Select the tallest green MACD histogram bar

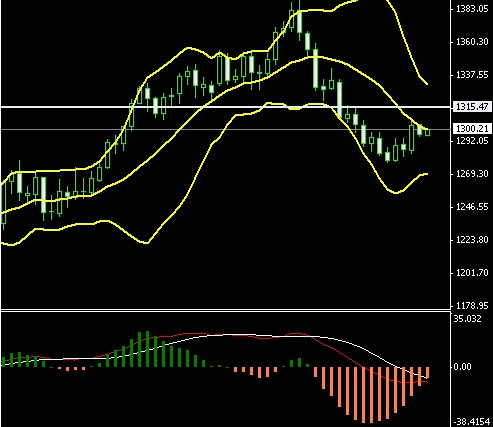pos(147,349)
